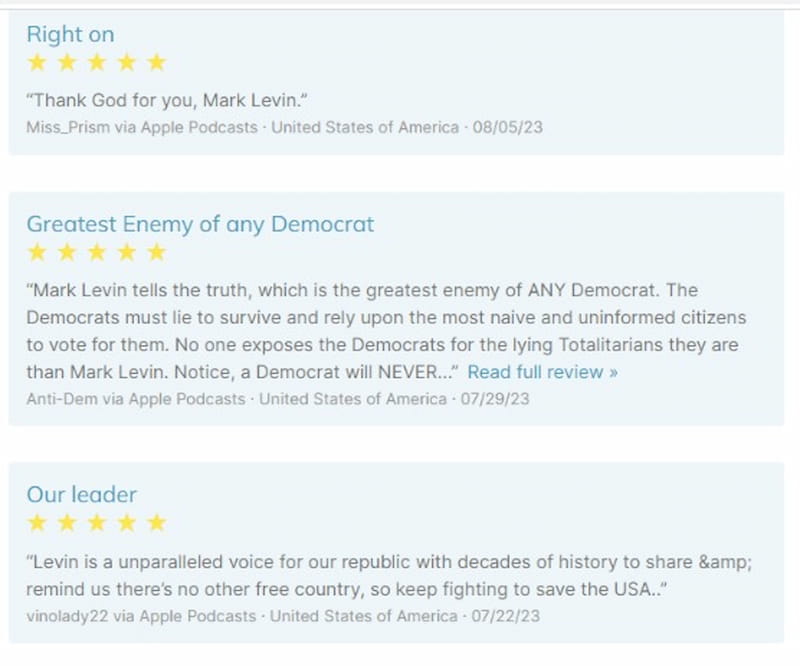The height and width of the screenshot is (666, 800).
Task: Open Greatest Enemy of any Democrat title
Action: click(x=200, y=224)
